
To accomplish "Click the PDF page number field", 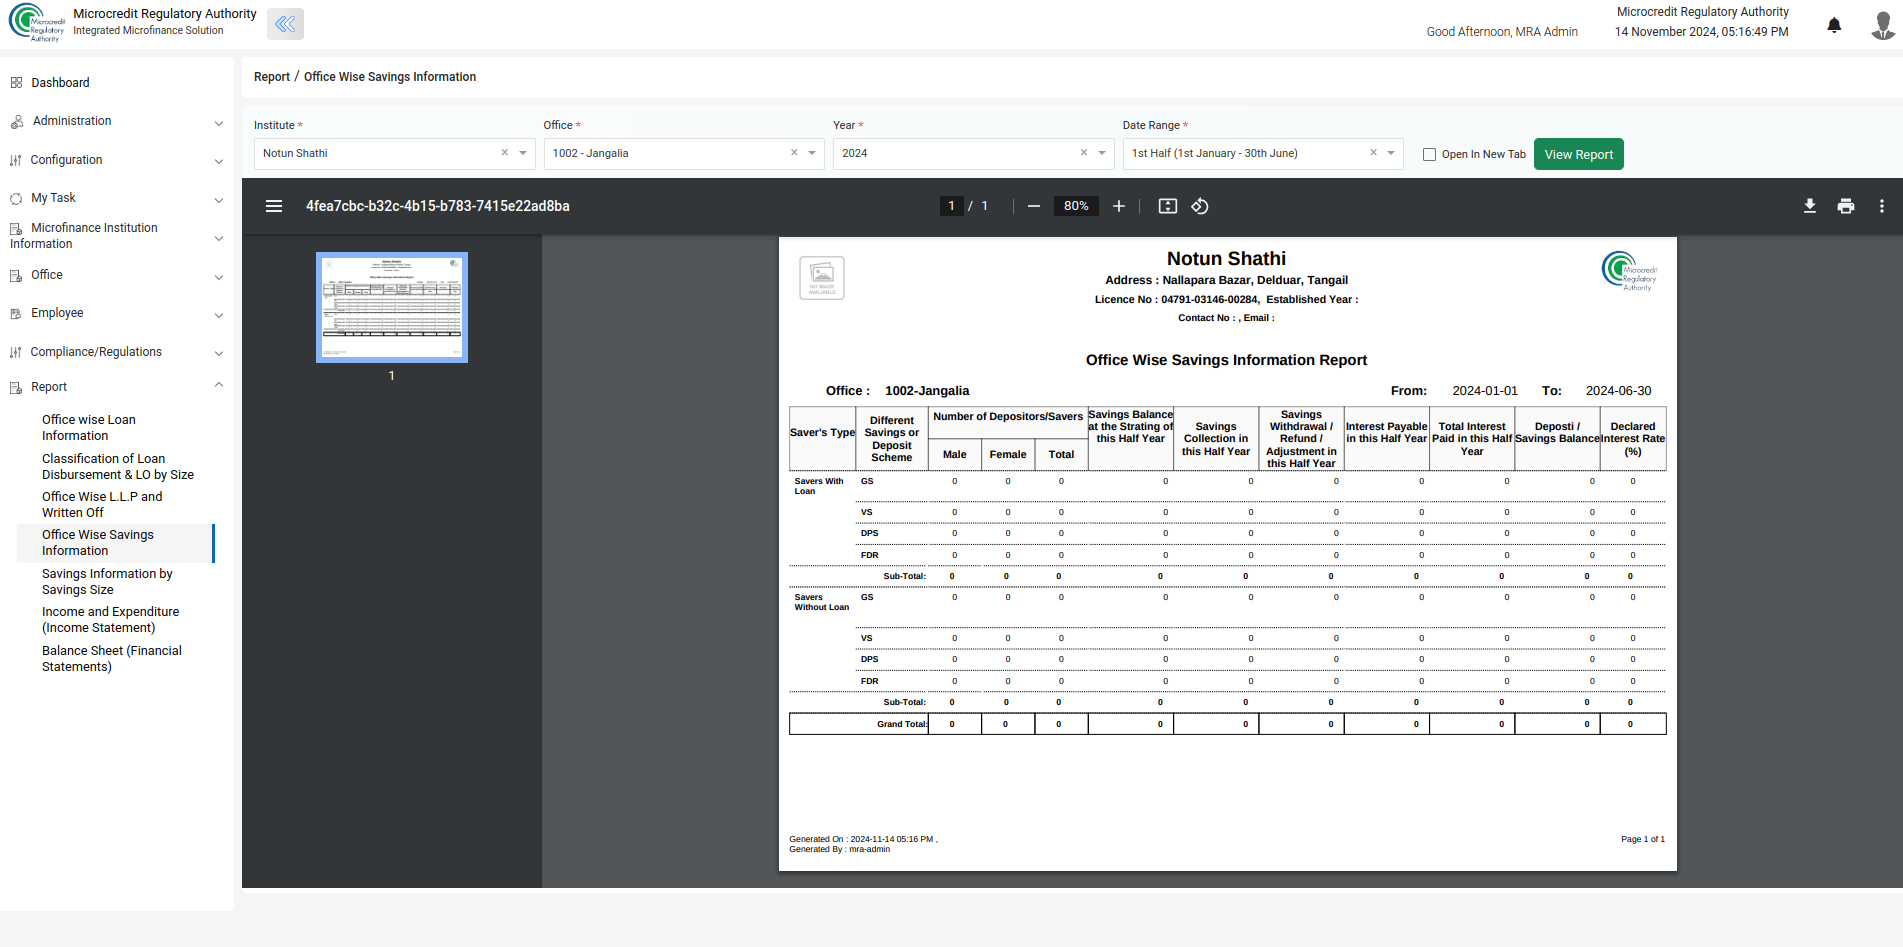I will coord(951,206).
